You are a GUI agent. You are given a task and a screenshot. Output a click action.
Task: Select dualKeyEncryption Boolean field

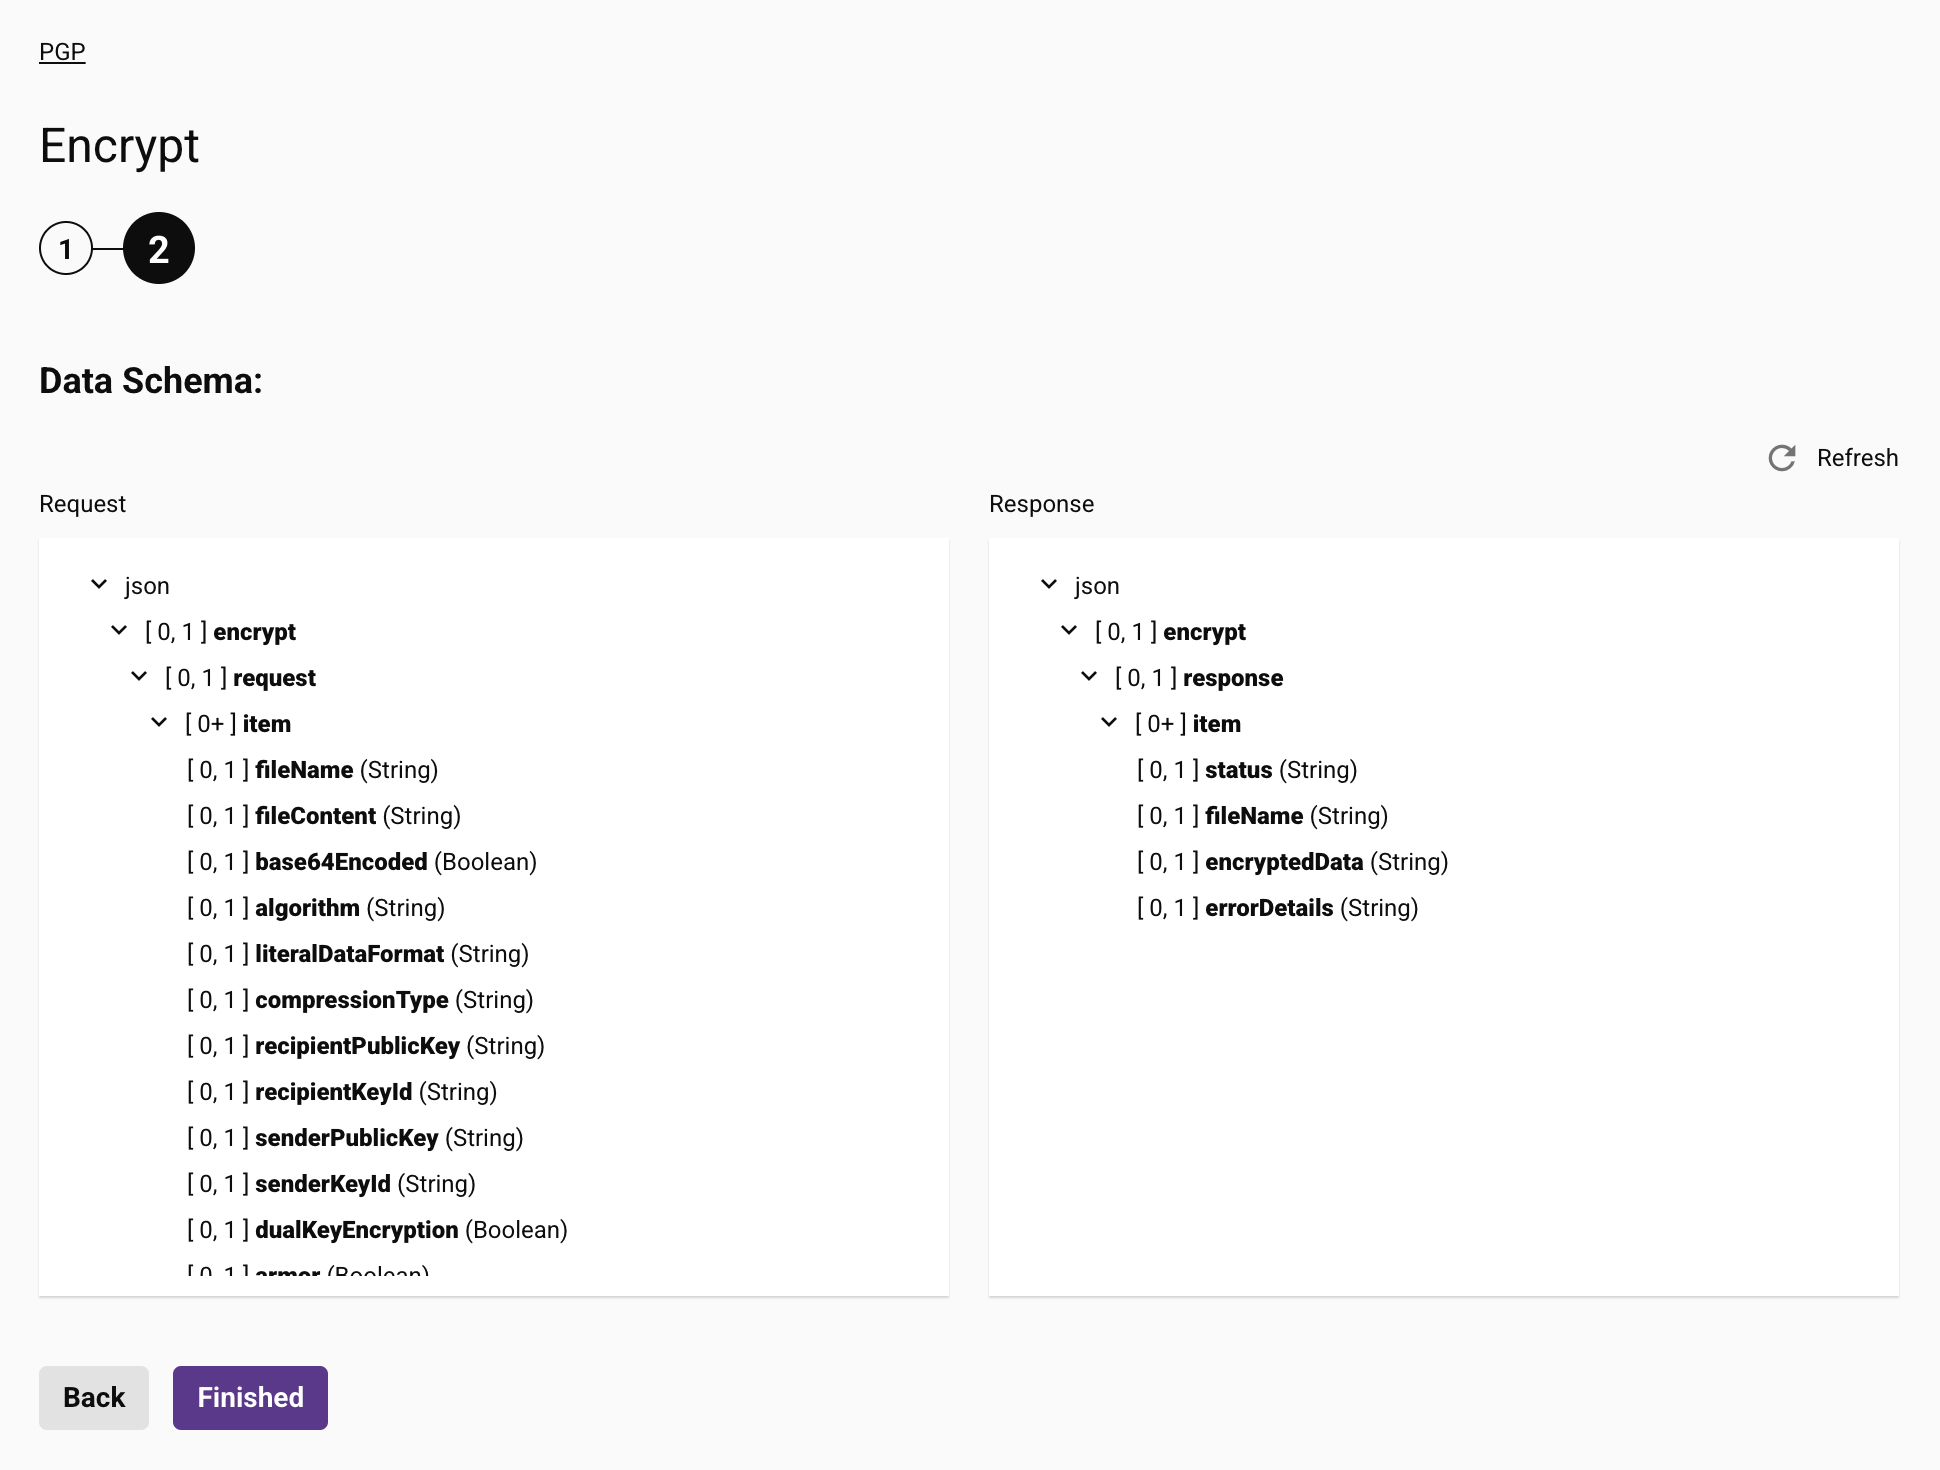356,1230
